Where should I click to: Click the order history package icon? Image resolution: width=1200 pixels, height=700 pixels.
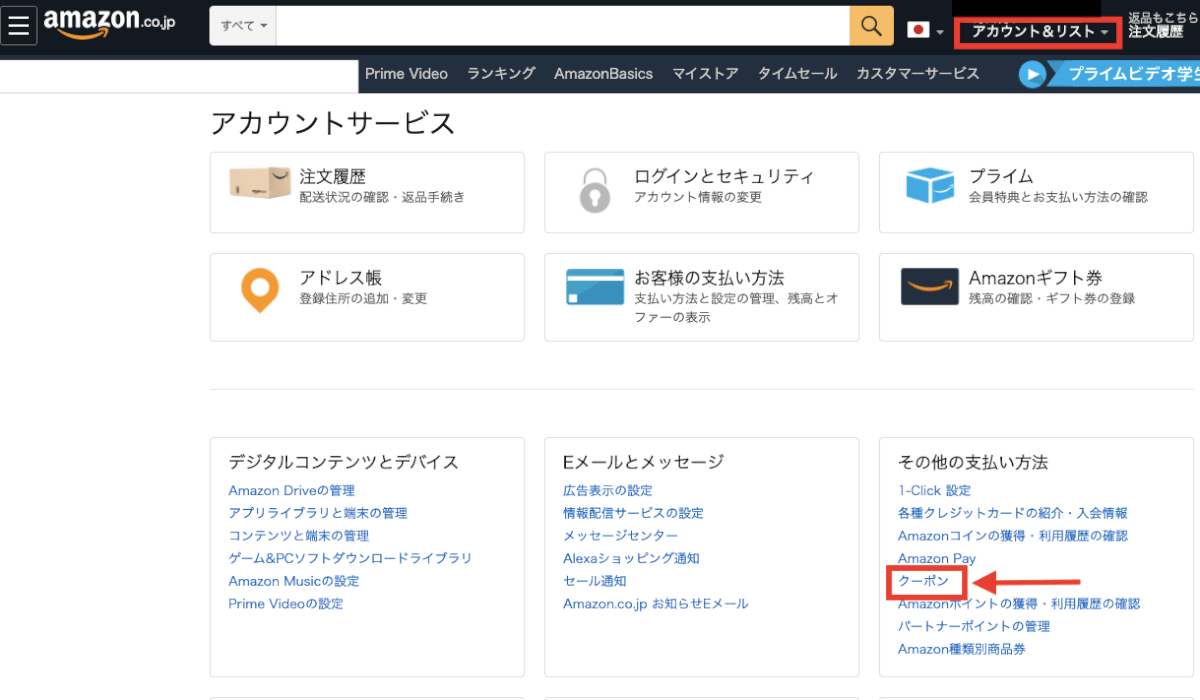pyautogui.click(x=259, y=185)
